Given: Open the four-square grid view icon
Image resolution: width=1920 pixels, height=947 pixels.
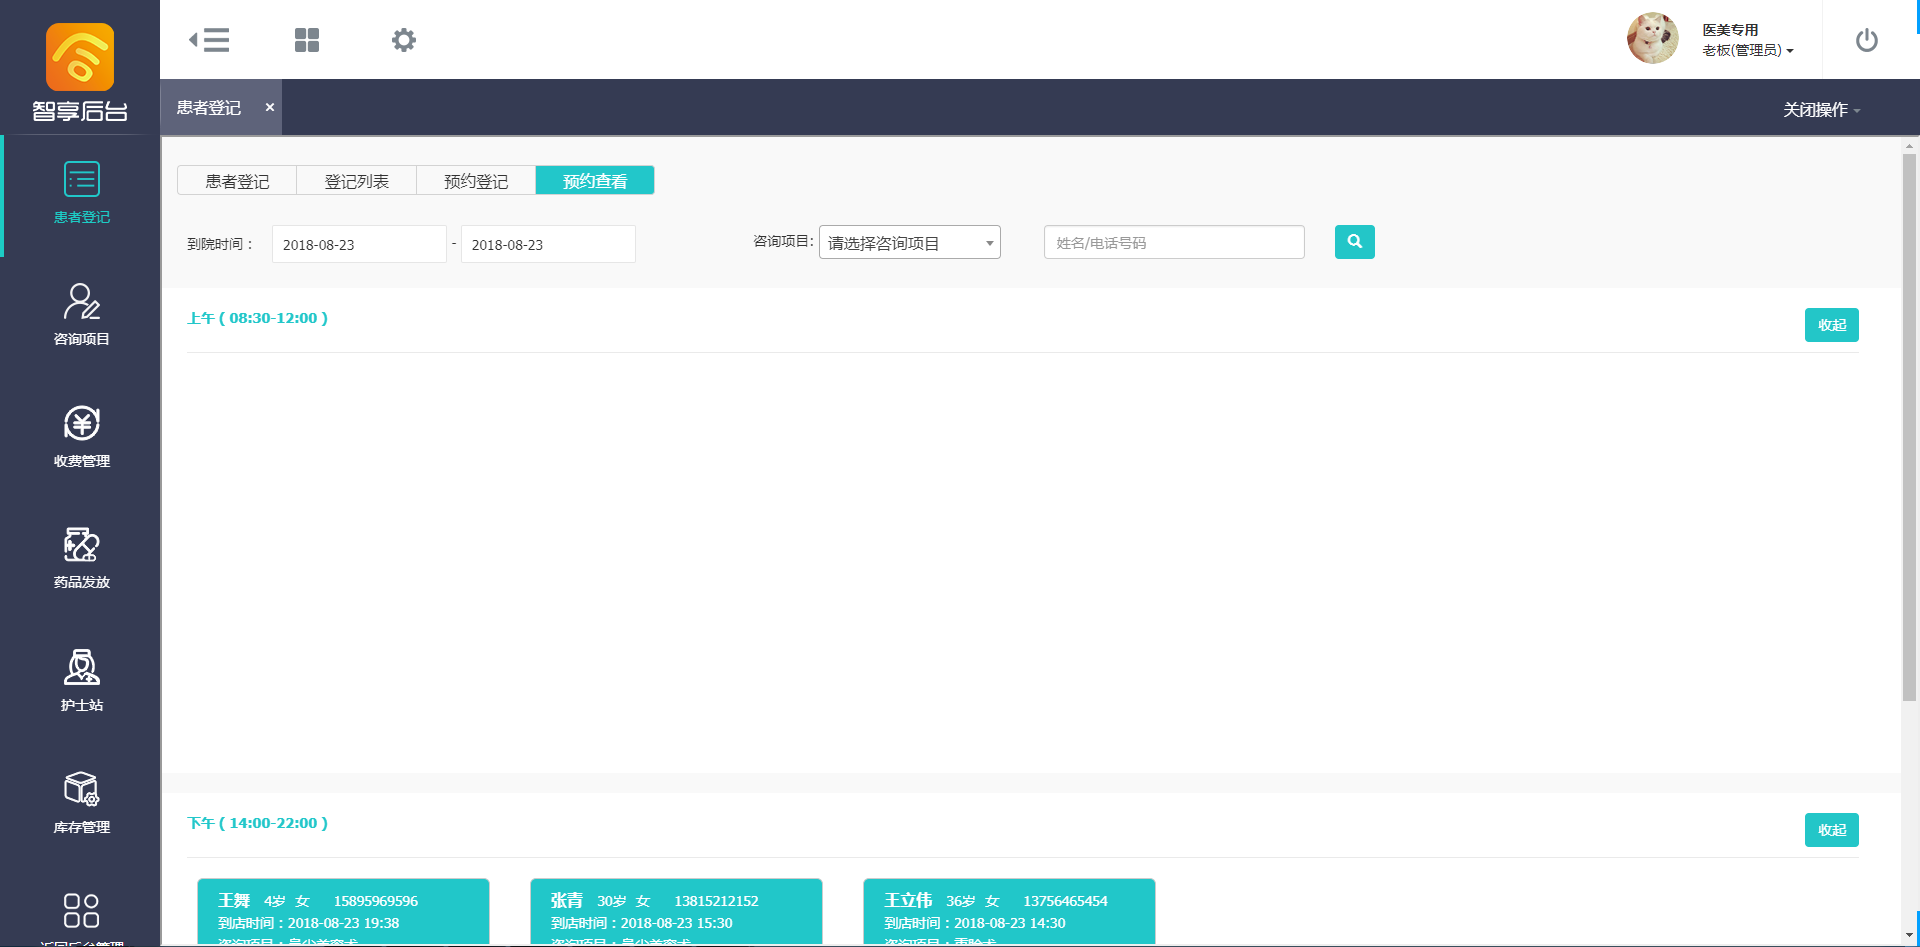Looking at the screenshot, I should [x=307, y=40].
